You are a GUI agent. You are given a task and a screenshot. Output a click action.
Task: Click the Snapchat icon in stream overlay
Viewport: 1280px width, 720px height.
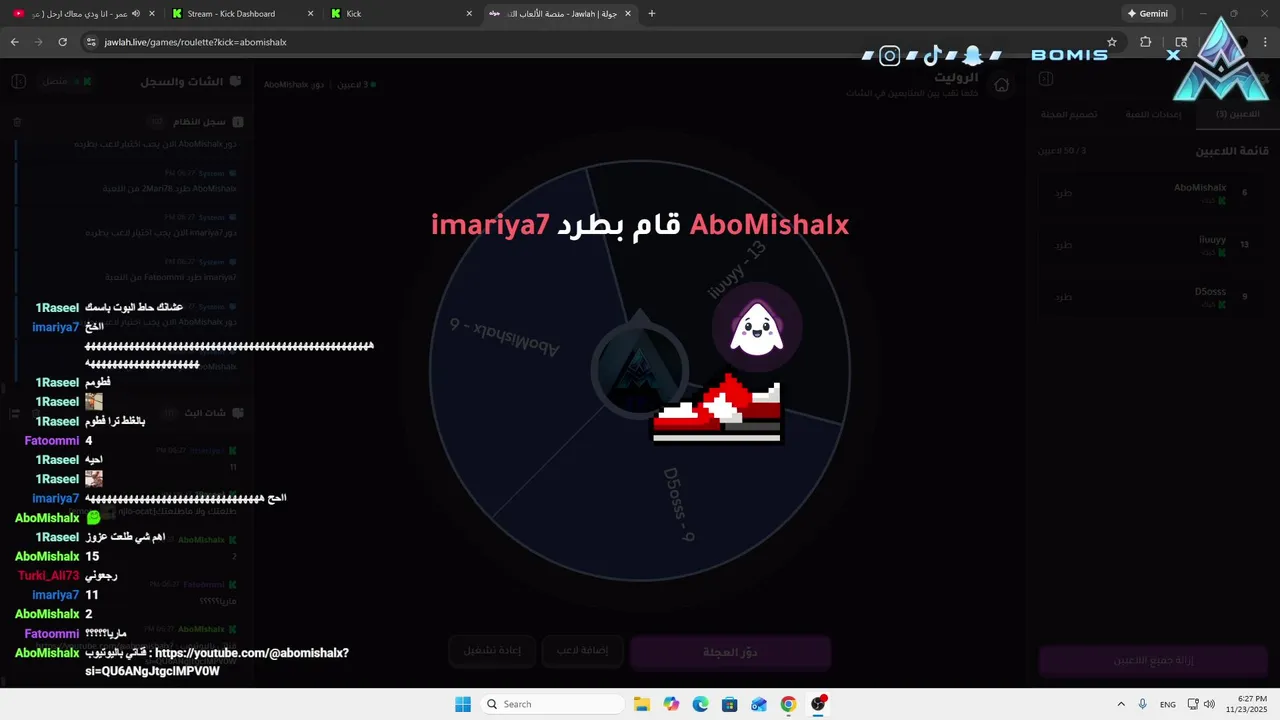973,56
